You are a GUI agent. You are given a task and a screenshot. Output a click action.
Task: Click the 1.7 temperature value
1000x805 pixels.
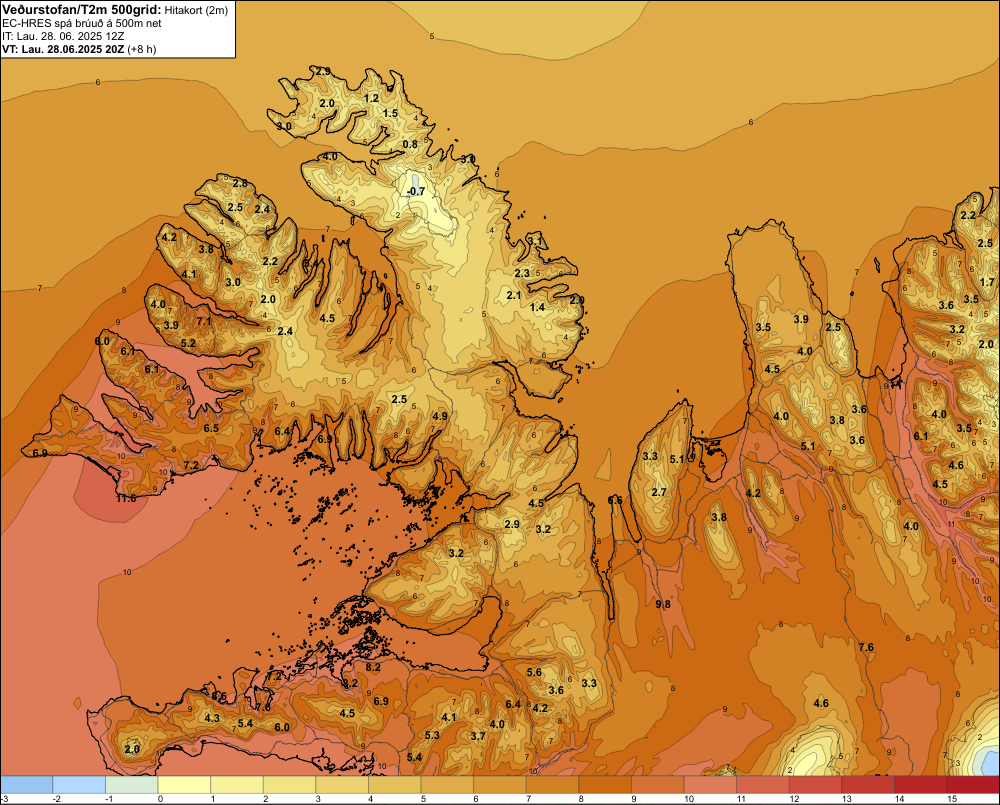pyautogui.click(x=987, y=282)
